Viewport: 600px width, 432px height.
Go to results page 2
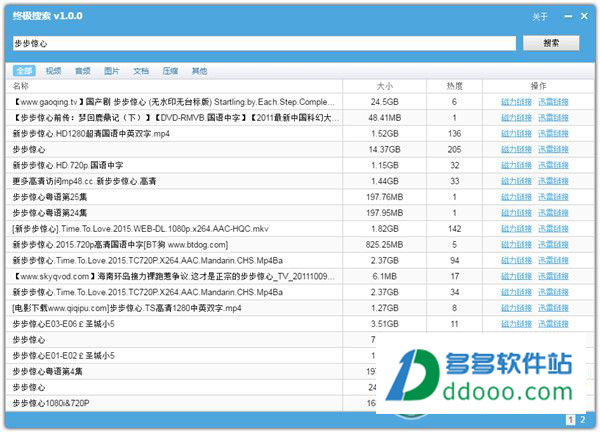pyautogui.click(x=582, y=420)
